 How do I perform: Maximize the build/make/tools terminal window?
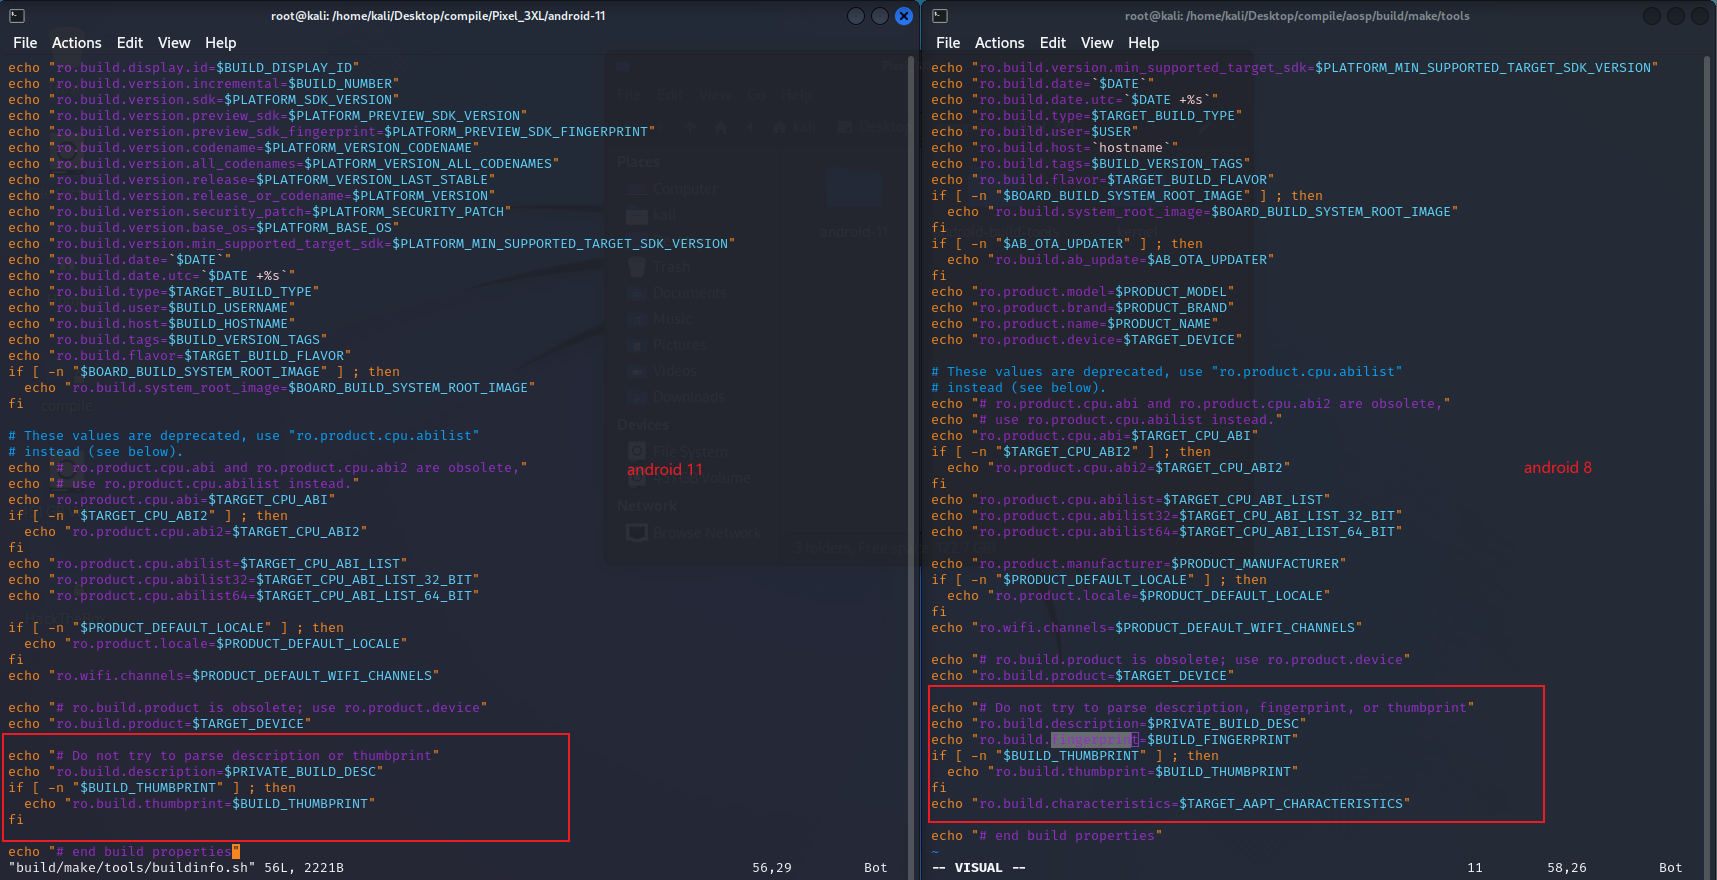(1676, 16)
